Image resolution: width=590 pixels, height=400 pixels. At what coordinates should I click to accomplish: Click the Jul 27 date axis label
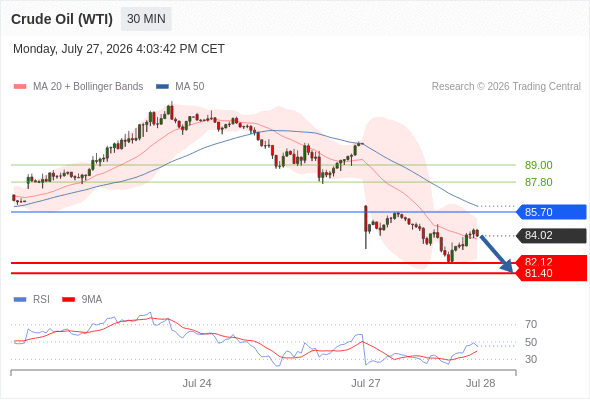point(366,383)
